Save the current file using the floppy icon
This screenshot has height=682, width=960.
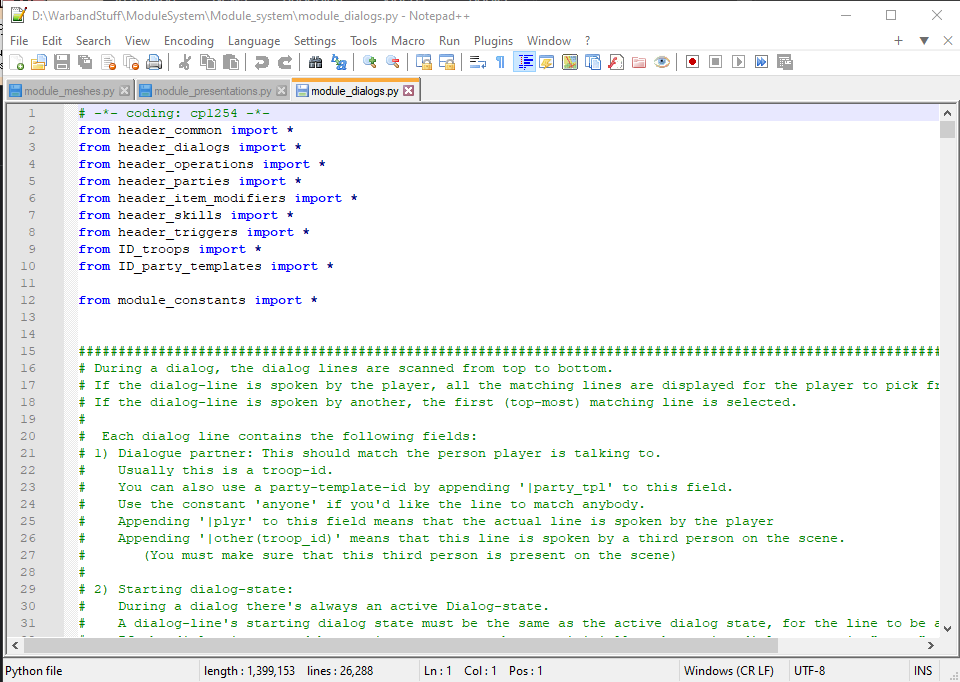point(62,62)
